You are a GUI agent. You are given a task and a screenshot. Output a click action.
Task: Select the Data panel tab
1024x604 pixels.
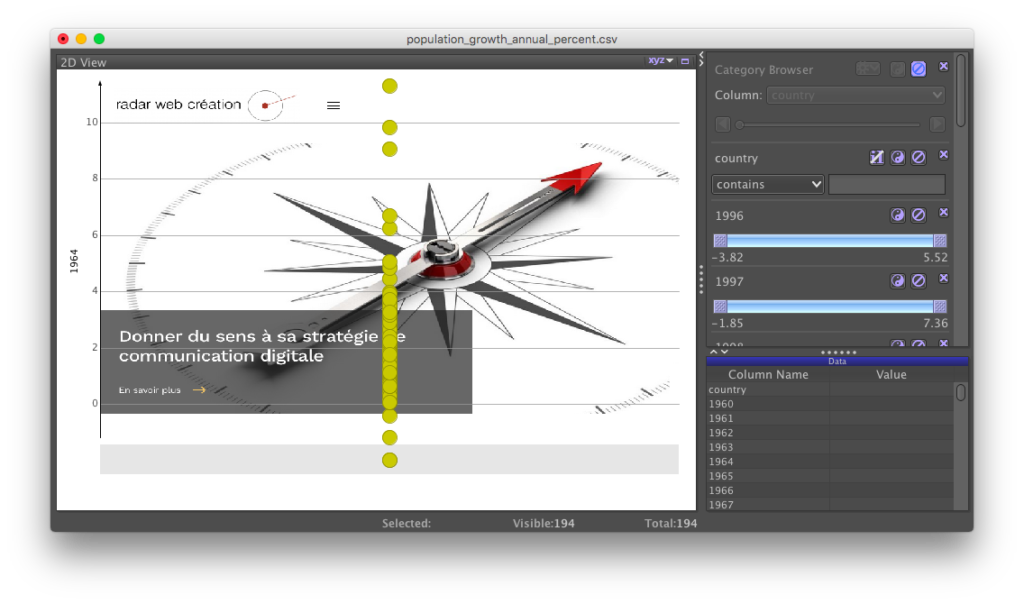[838, 361]
